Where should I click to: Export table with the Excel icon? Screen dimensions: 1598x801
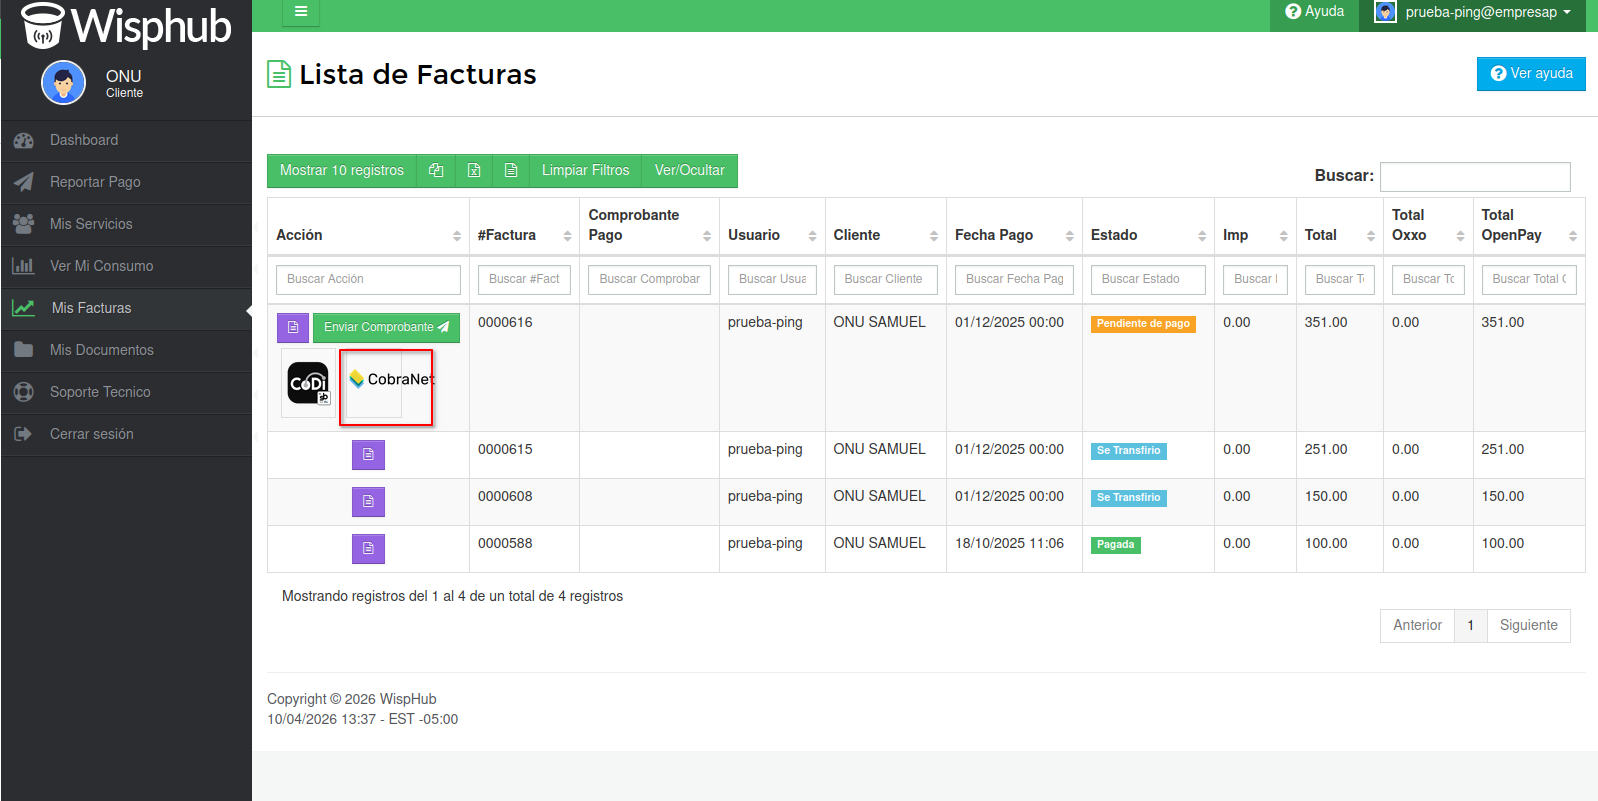coord(474,170)
